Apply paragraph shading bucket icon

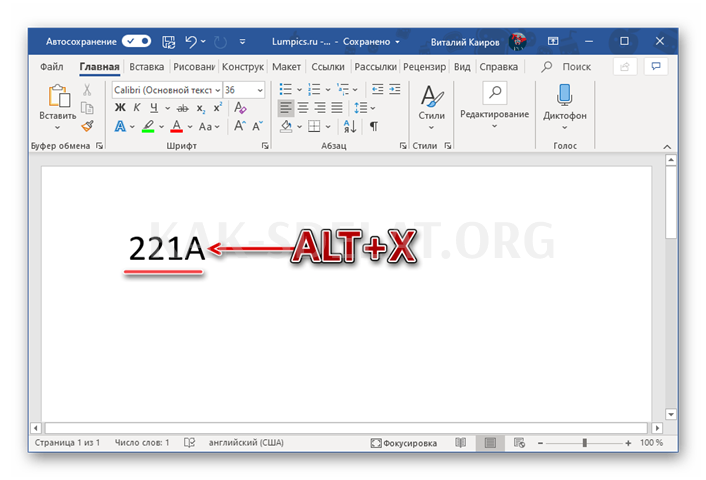click(x=286, y=126)
